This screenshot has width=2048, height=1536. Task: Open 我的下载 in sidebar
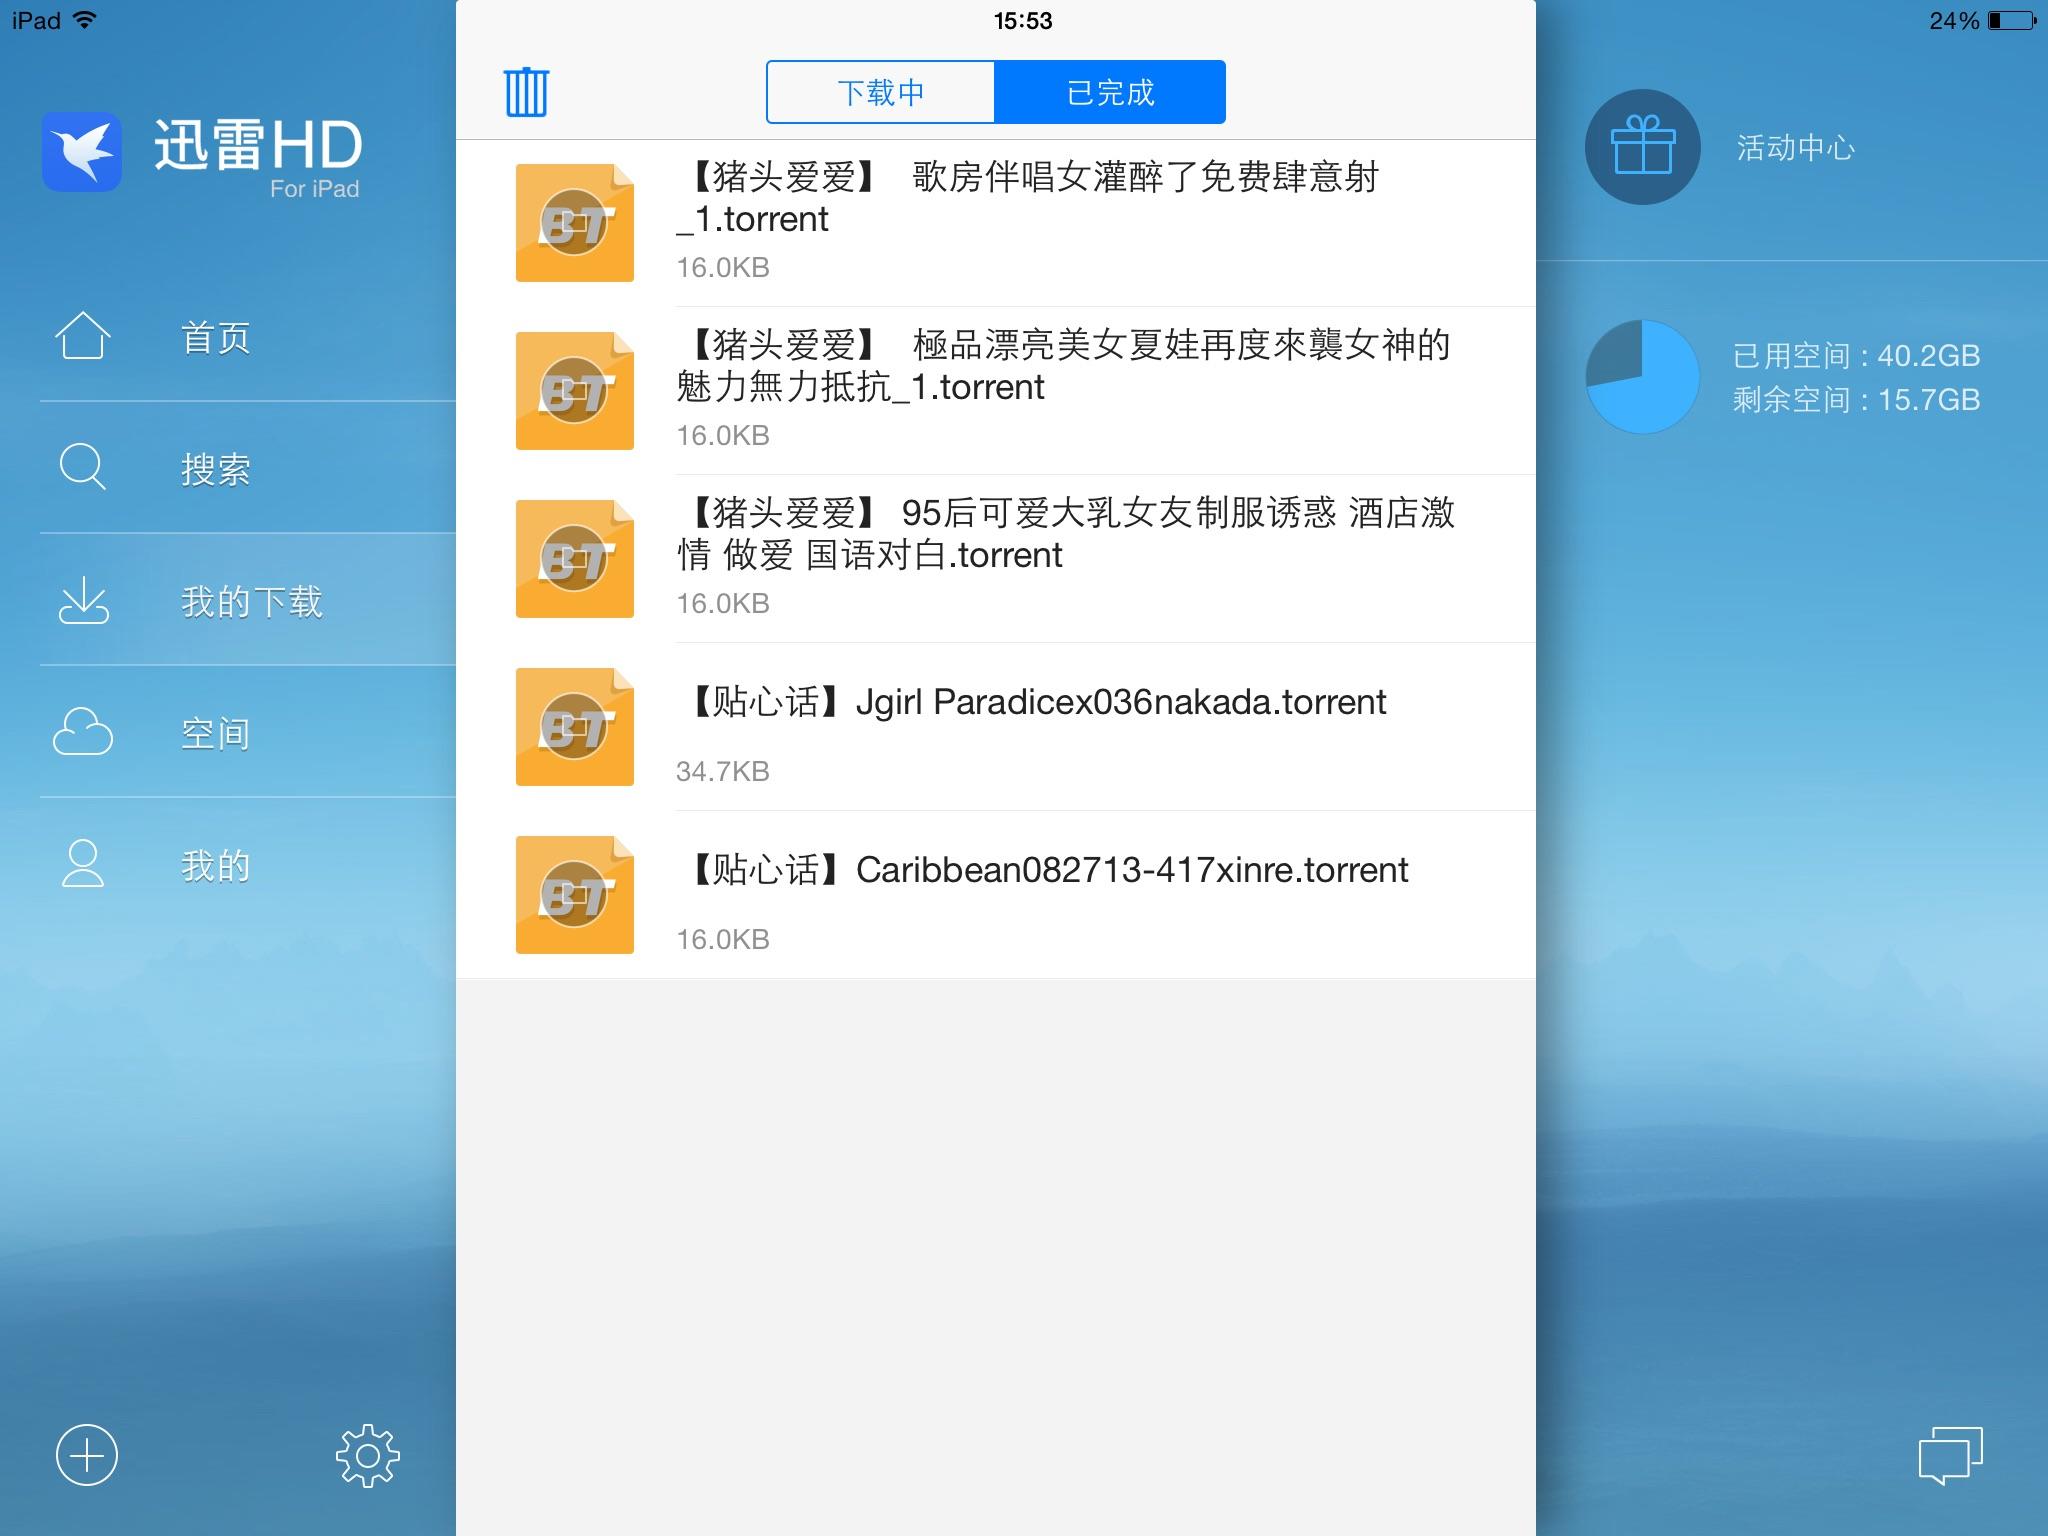click(x=251, y=601)
